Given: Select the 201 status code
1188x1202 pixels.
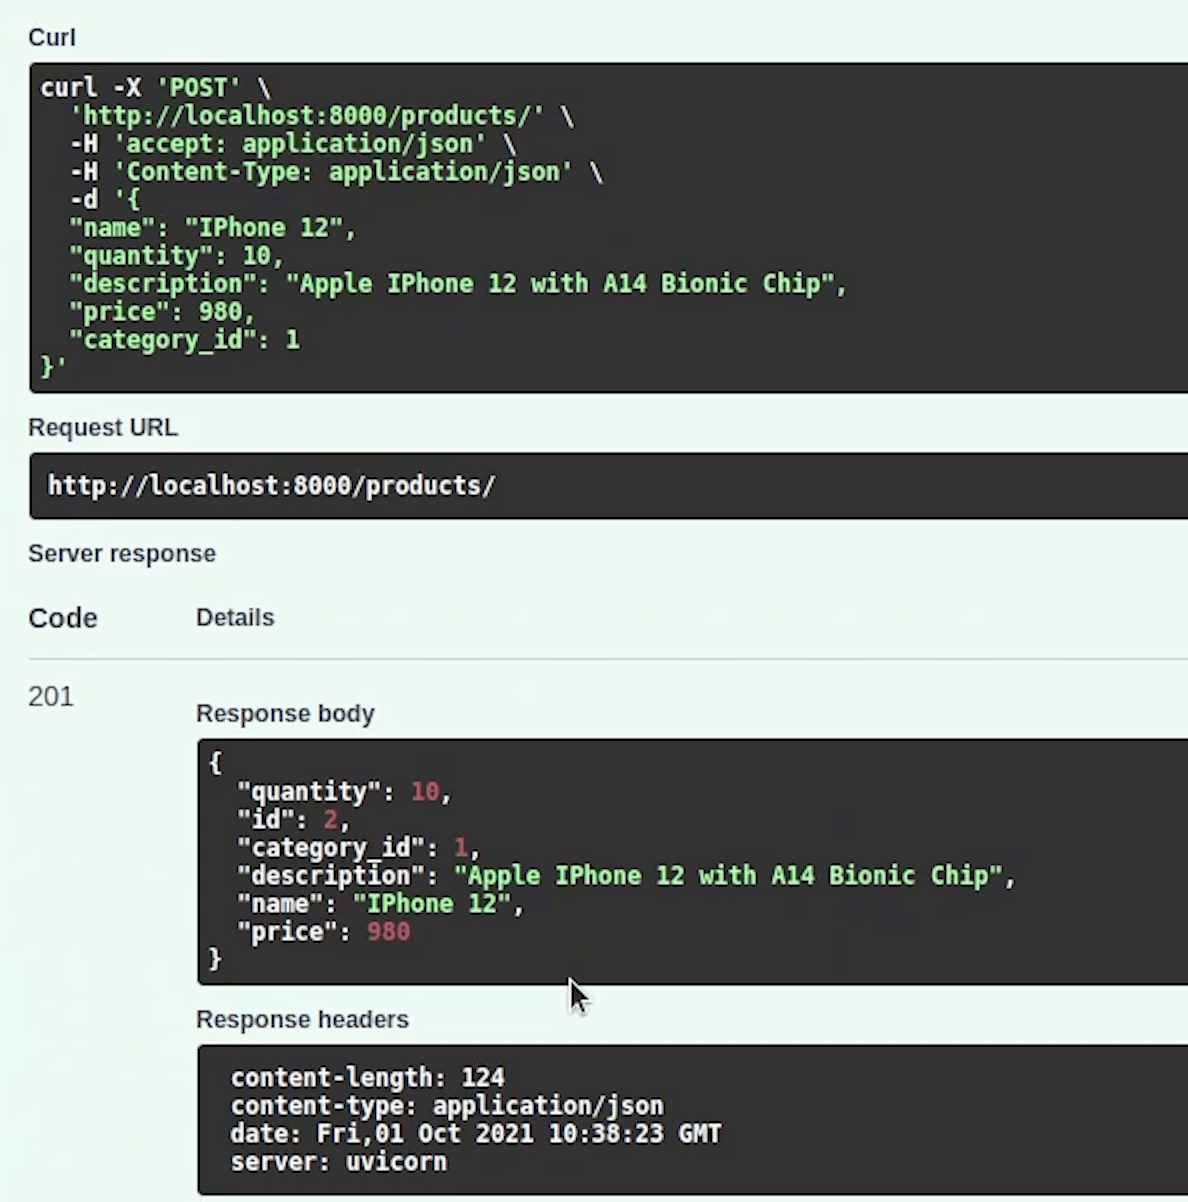Looking at the screenshot, I should click(51, 697).
